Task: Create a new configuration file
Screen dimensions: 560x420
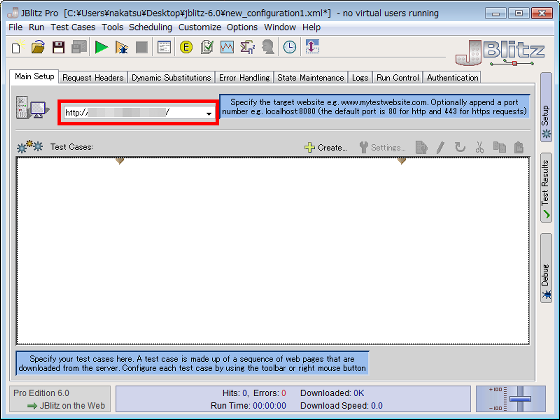Action: pos(18,47)
